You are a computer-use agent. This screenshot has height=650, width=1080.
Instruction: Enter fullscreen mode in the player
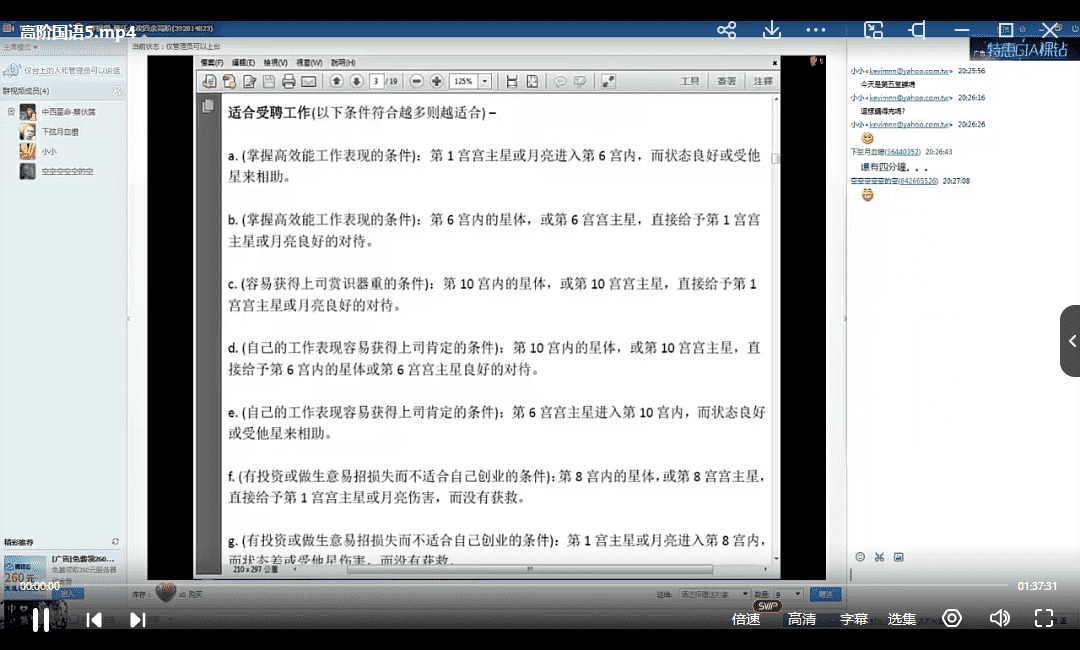tap(1043, 618)
